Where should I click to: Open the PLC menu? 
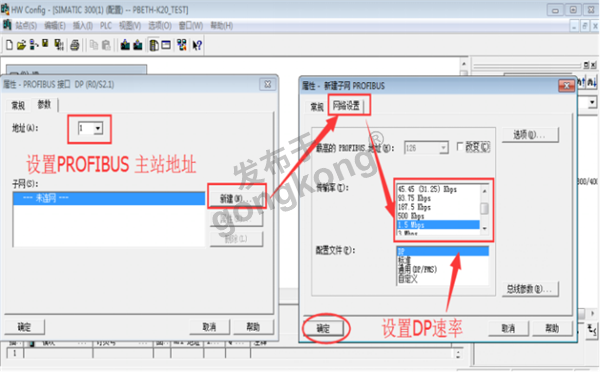click(x=106, y=26)
